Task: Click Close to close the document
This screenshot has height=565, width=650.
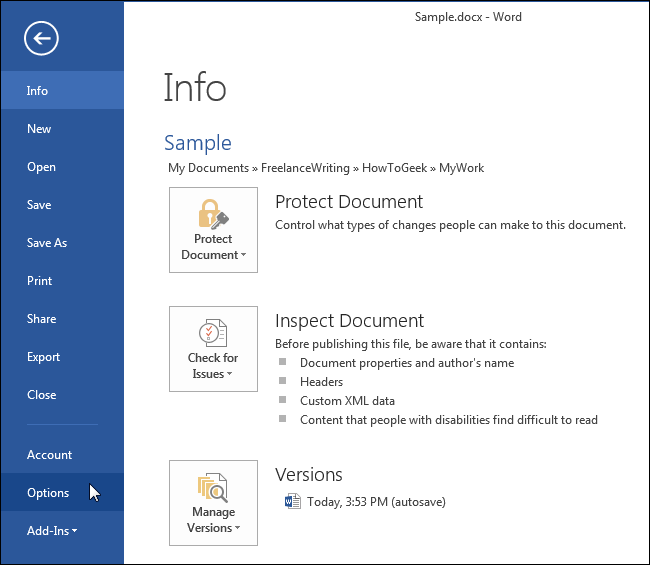Action: [62, 395]
